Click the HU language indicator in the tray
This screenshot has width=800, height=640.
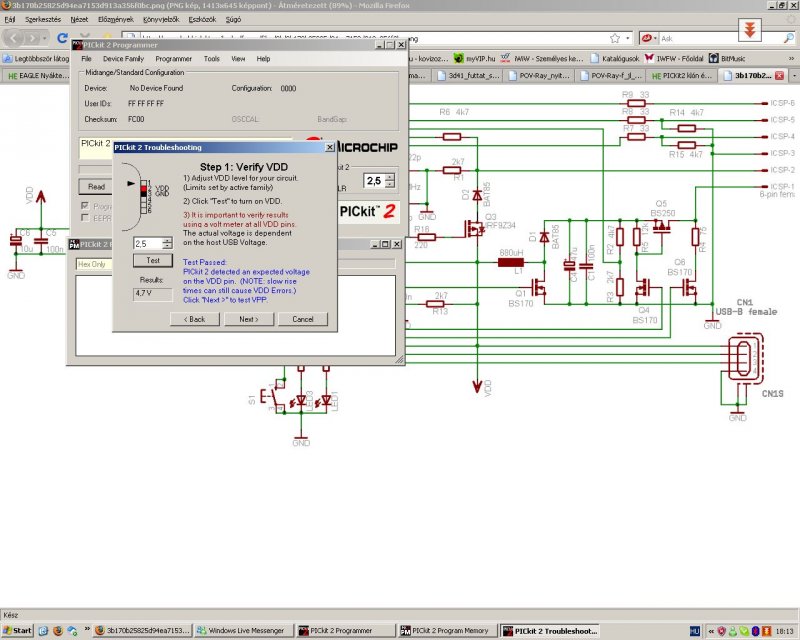[694, 631]
